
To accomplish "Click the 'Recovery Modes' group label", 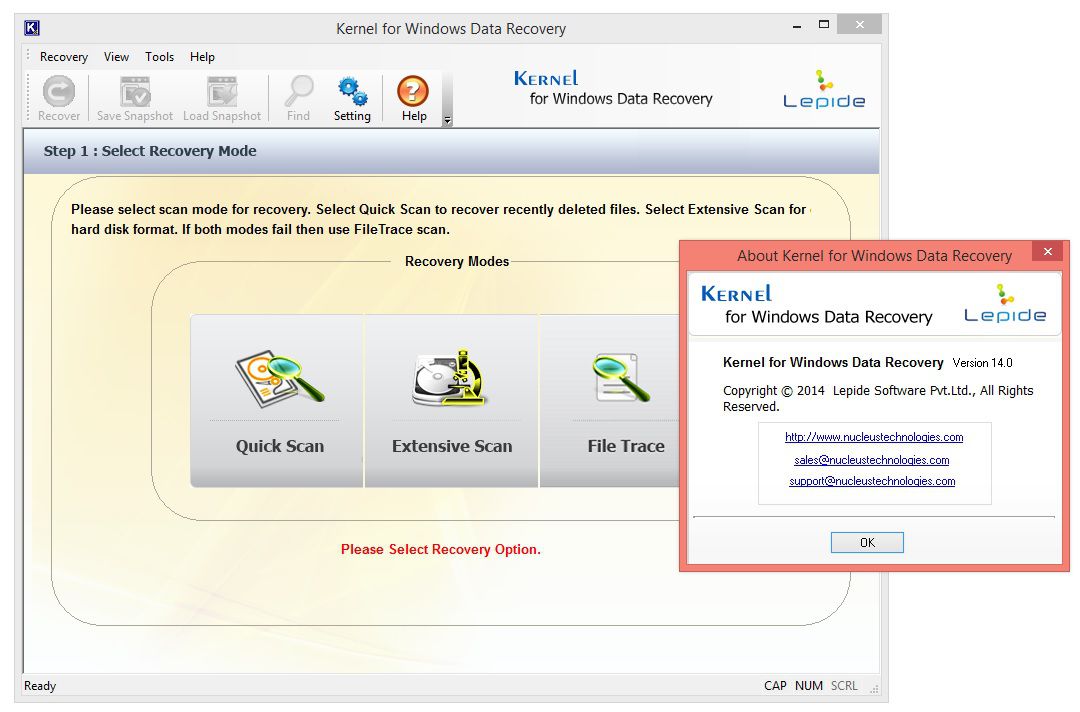I will pyautogui.click(x=457, y=262).
